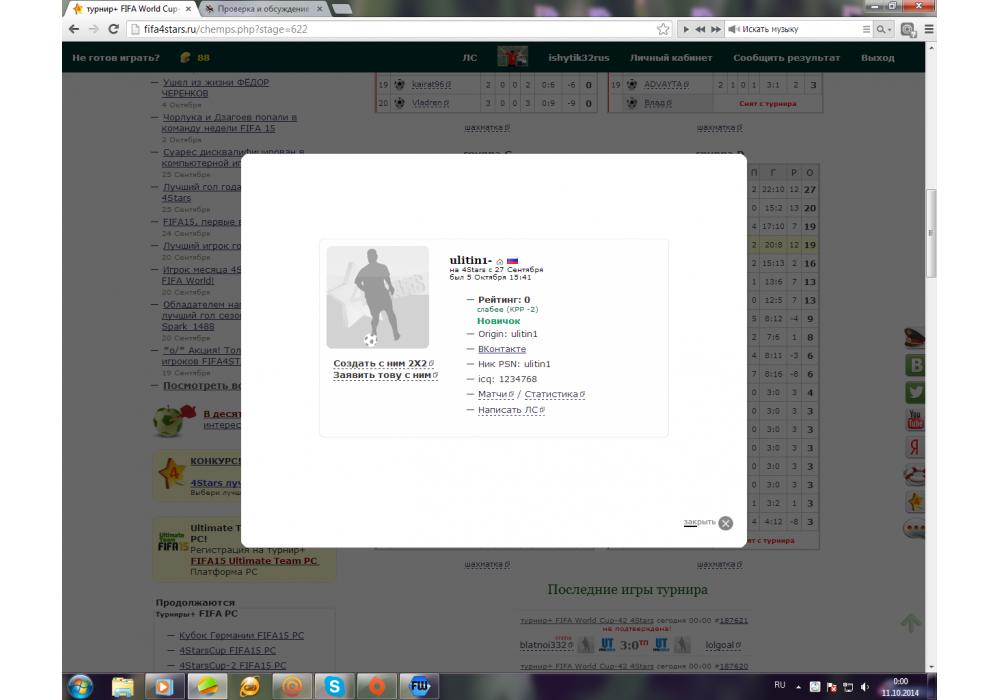The width and height of the screenshot is (1000, 700).
Task: Open the 'Статистика' link in the popup
Action: 554,395
